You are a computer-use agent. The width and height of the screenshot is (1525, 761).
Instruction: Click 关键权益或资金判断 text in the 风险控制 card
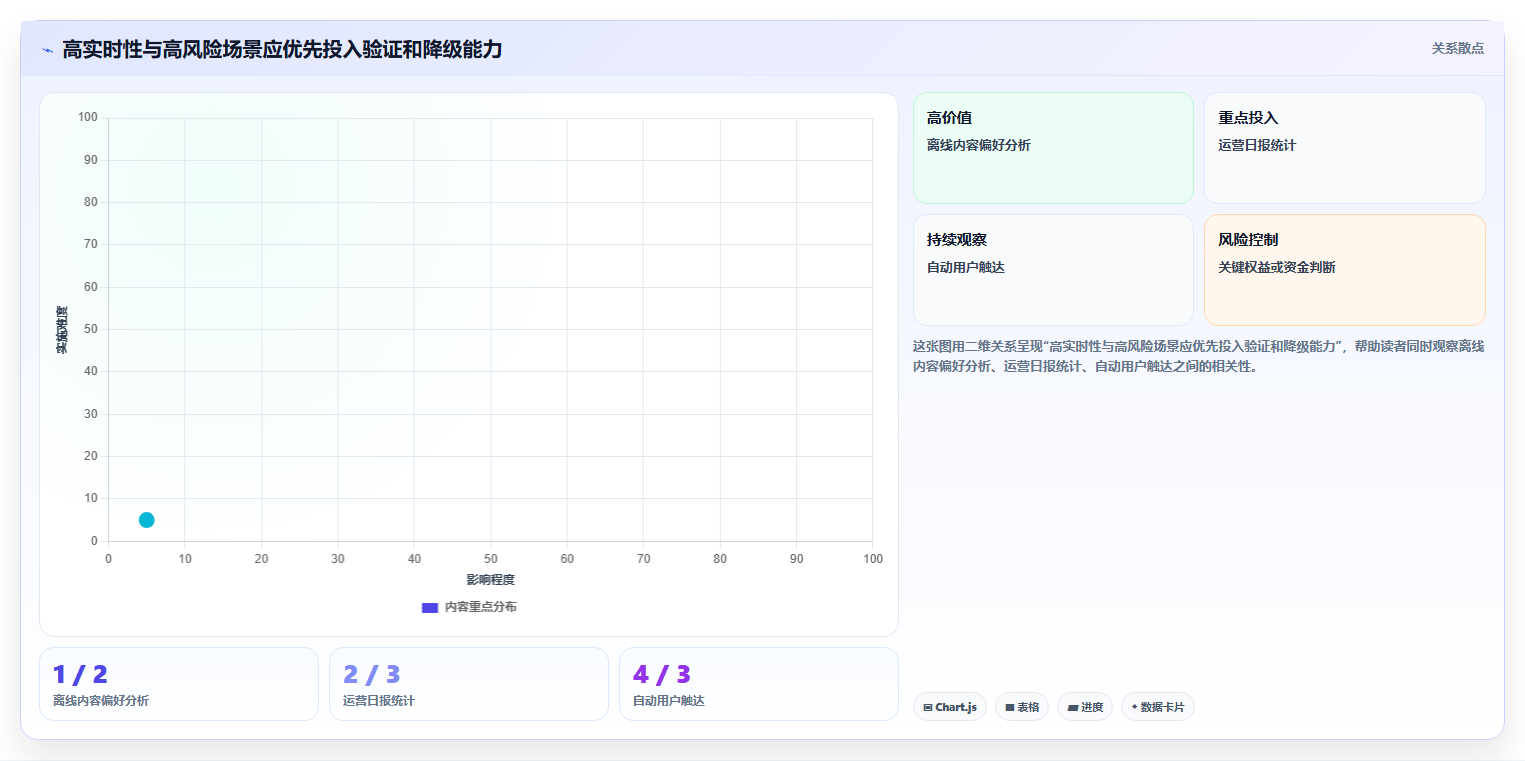(x=1277, y=267)
